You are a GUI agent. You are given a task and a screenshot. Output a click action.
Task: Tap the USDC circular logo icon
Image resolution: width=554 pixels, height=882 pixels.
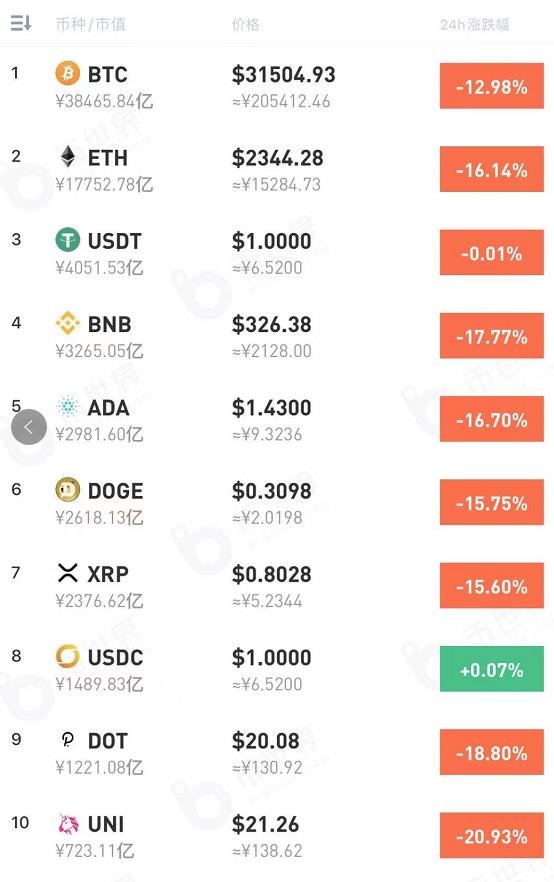click(67, 656)
